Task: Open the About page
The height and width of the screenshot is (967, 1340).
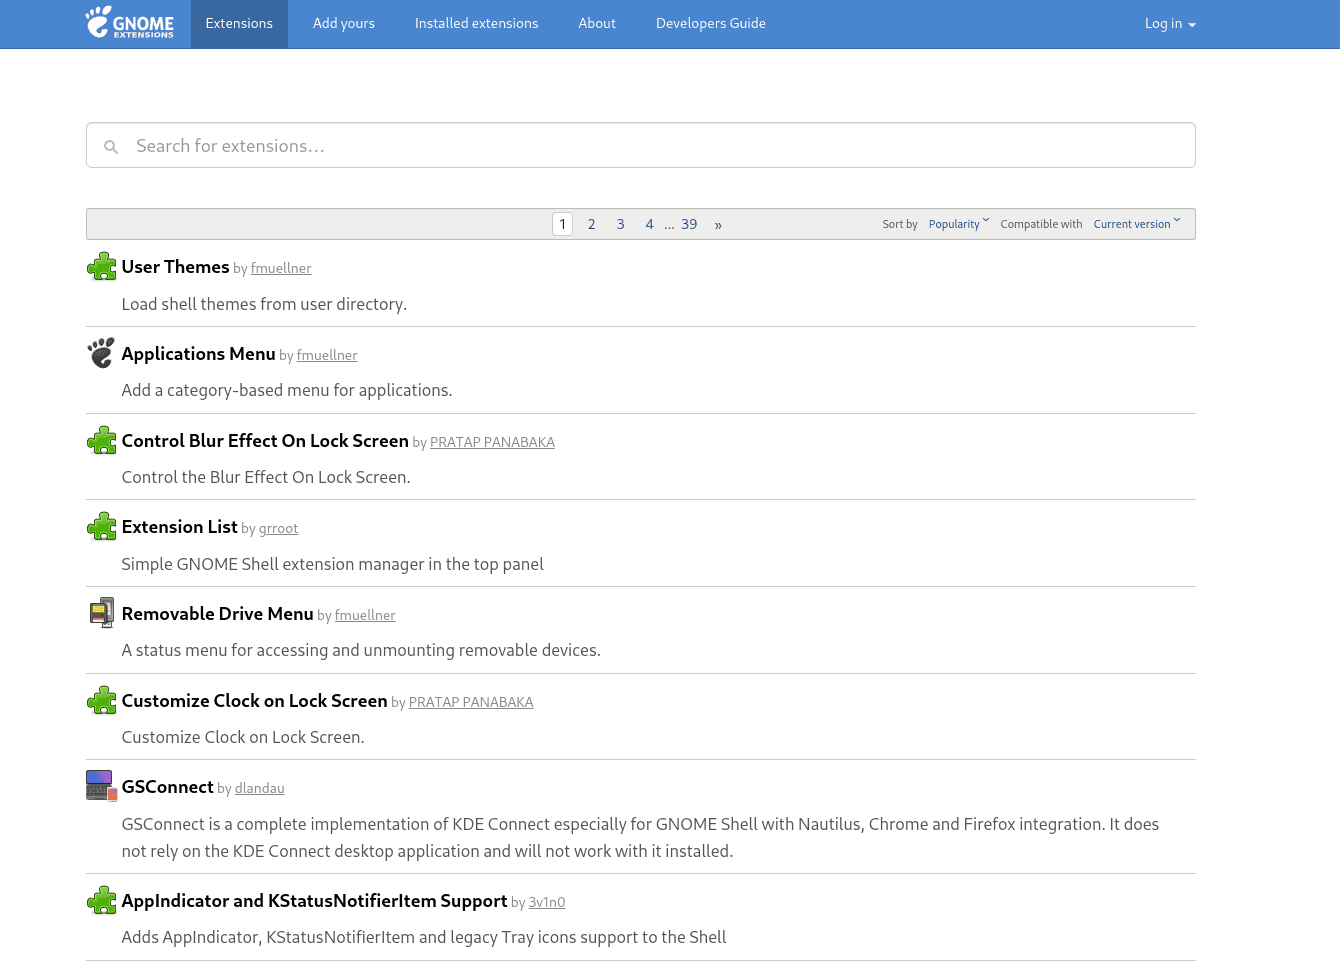Action: (597, 23)
